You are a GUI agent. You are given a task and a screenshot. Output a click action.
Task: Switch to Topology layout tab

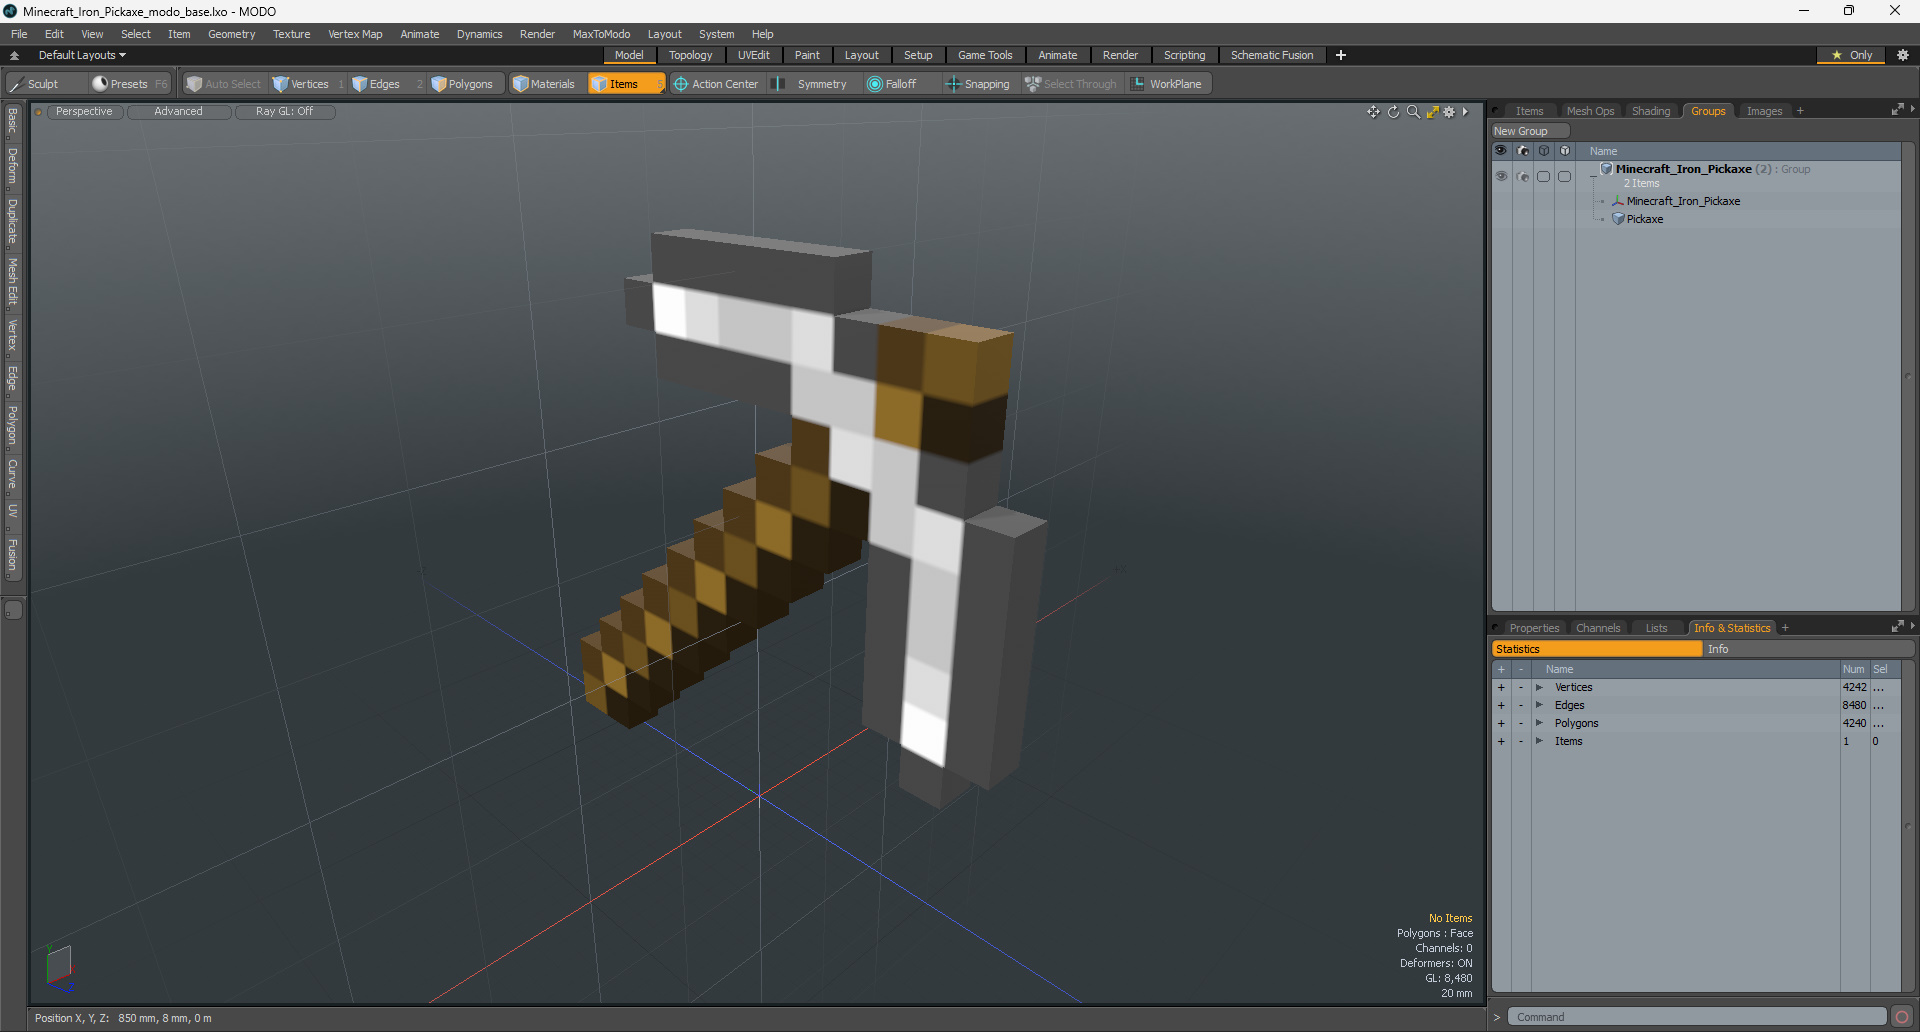[690, 55]
